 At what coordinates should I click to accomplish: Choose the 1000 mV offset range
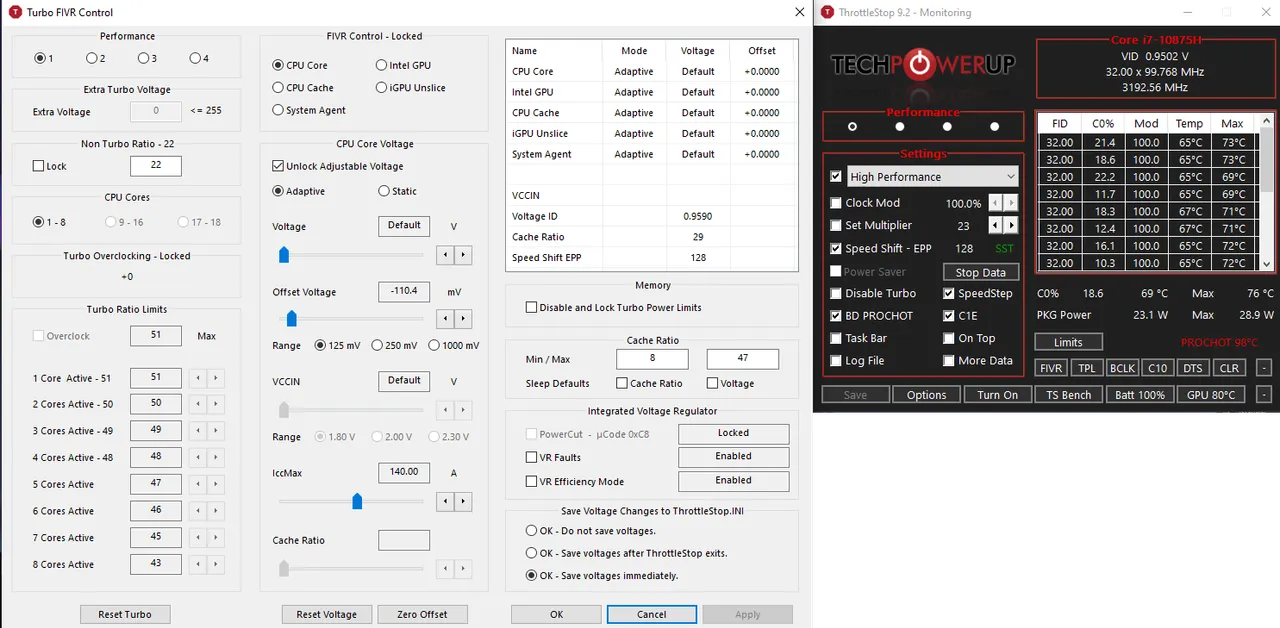434,345
